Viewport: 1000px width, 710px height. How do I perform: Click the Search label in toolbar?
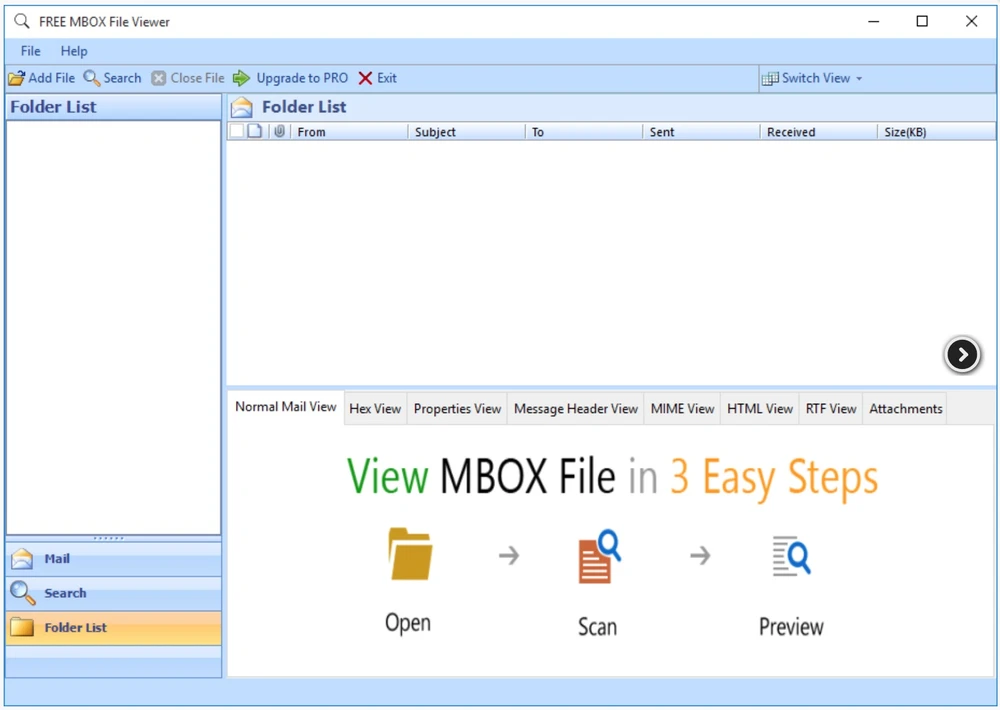pyautogui.click(x=122, y=78)
